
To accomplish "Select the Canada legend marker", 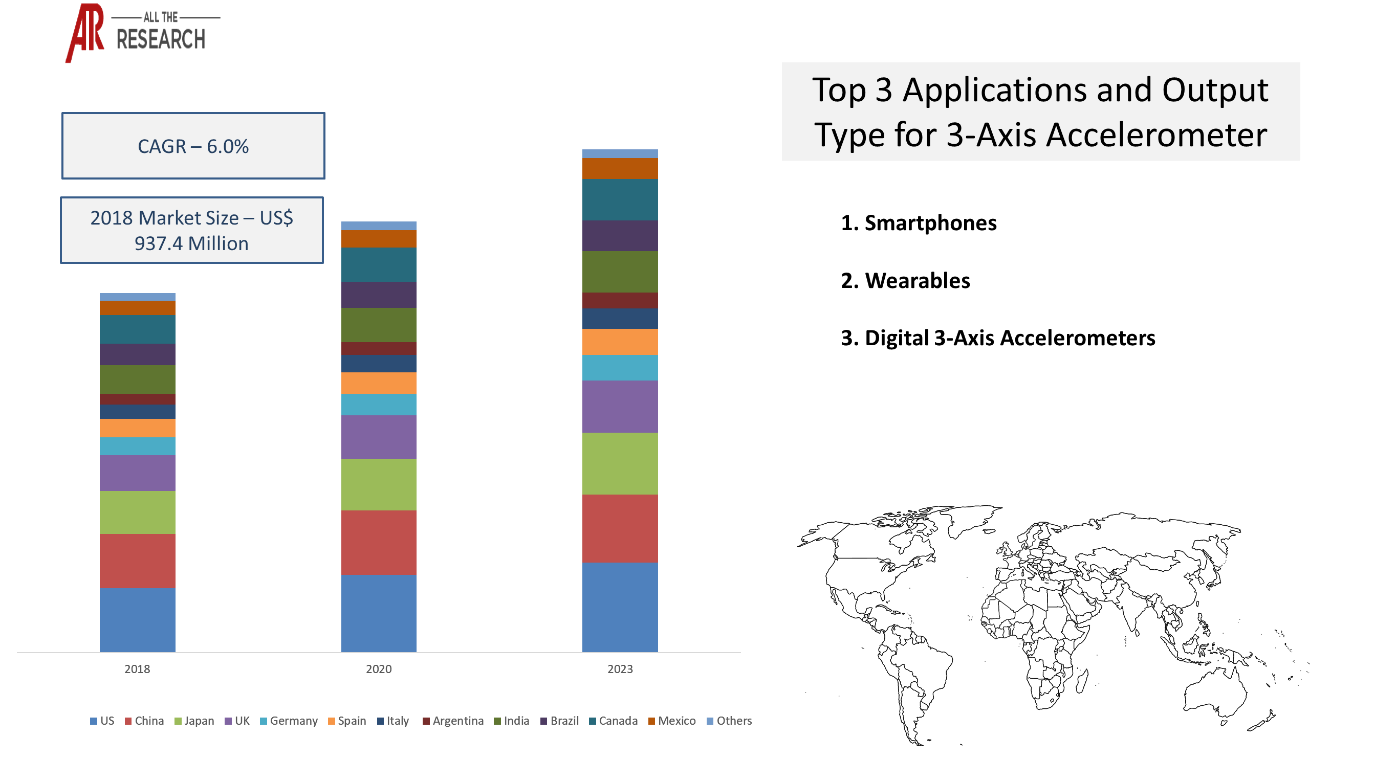I will (590, 720).
